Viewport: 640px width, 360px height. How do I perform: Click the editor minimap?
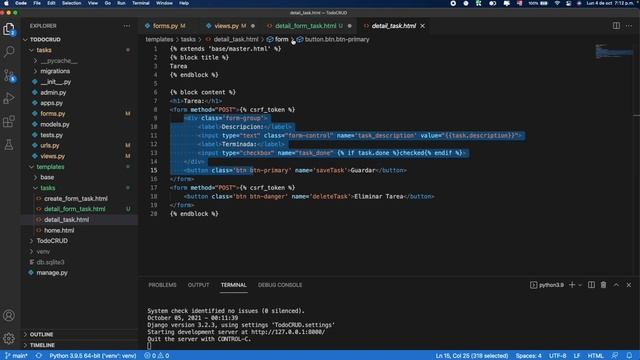click(614, 52)
